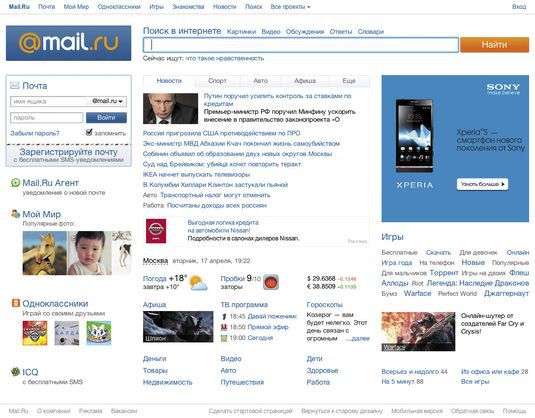This screenshot has height=418, width=535.
Task: Open Одноклассники in top navigation
Action: 119,6
